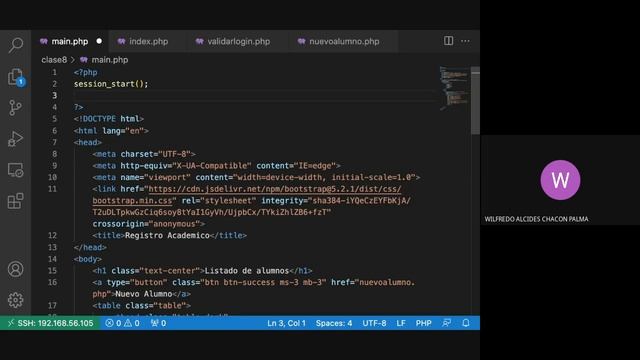Click the <!DOCTYPE html> line
640x360 pixels.
pos(109,119)
